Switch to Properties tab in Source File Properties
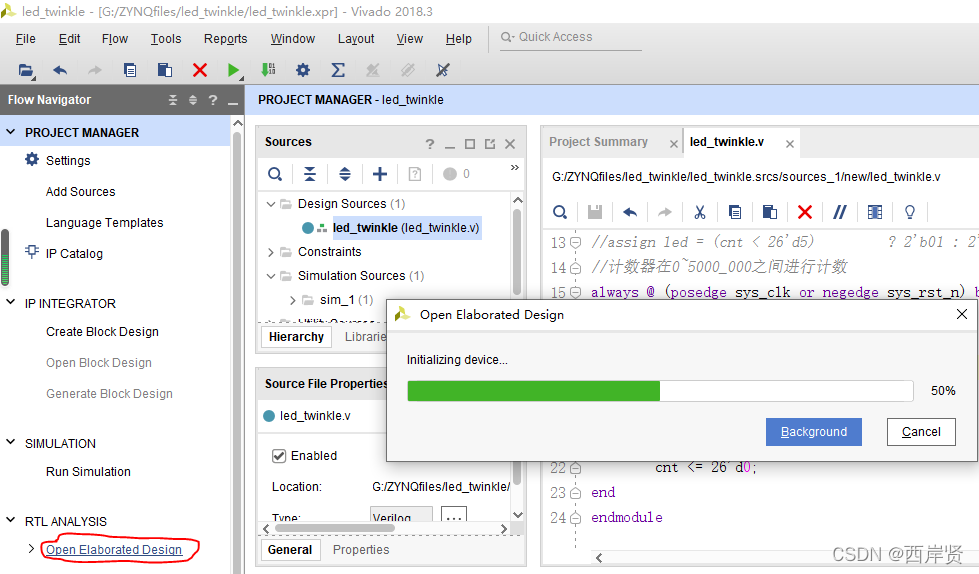The image size is (979, 574). pos(361,550)
